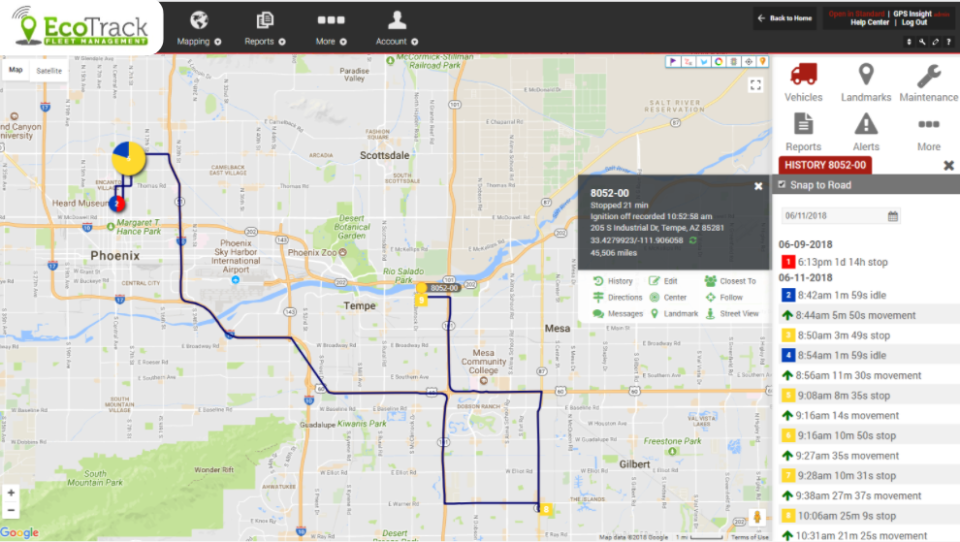
Task: Switch map to Satellite view
Action: click(49, 71)
